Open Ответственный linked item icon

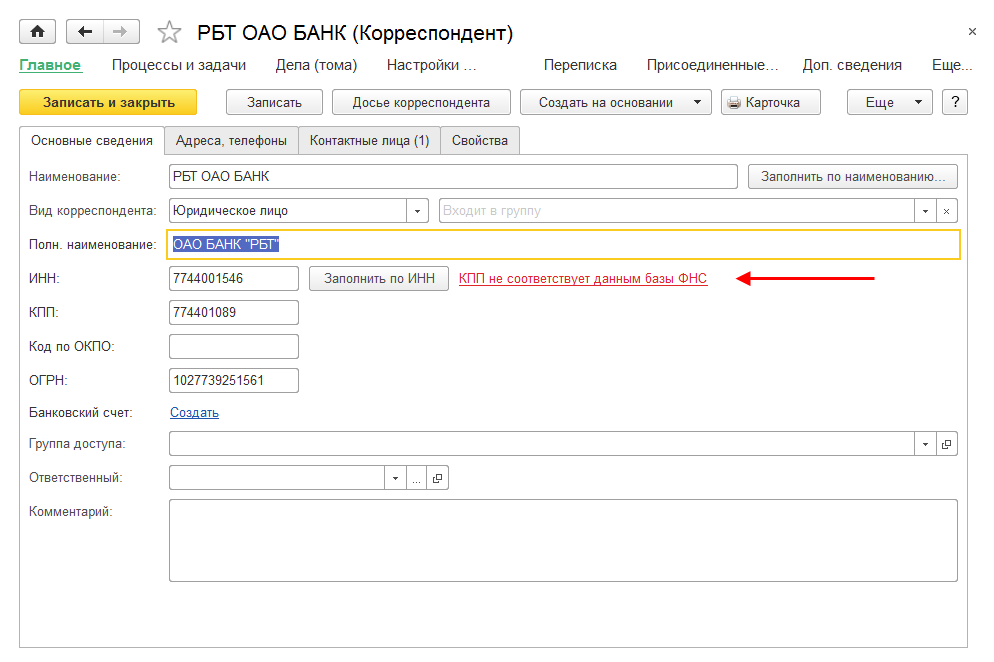437,478
